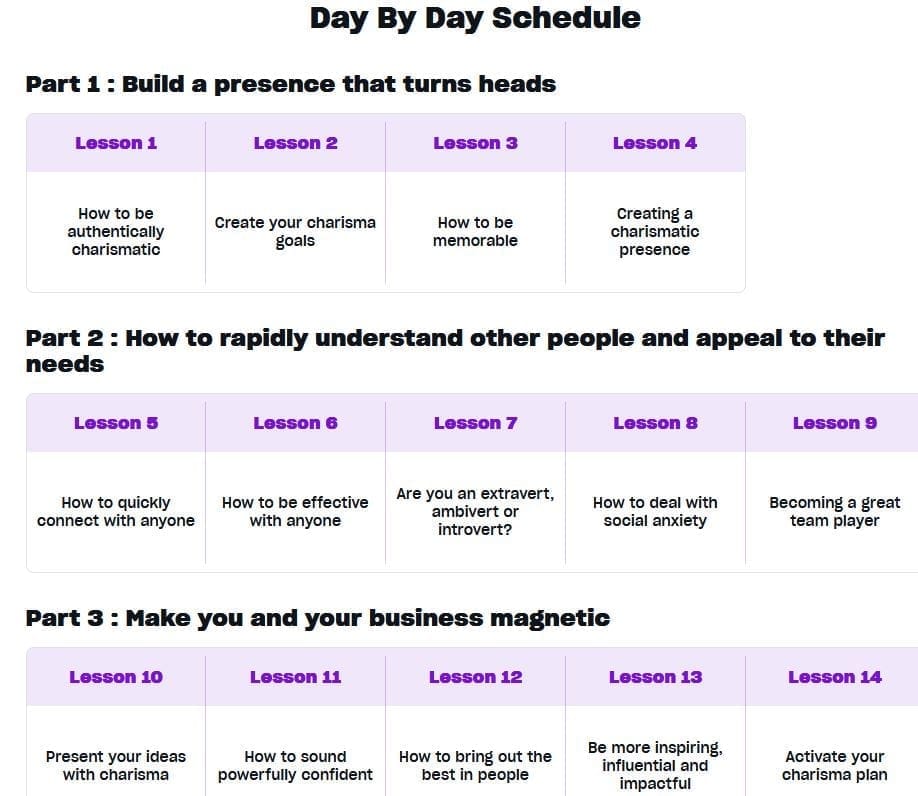Click the 'Day By Day Schedule' title
Viewport: 918px width, 796px height.
(x=475, y=18)
